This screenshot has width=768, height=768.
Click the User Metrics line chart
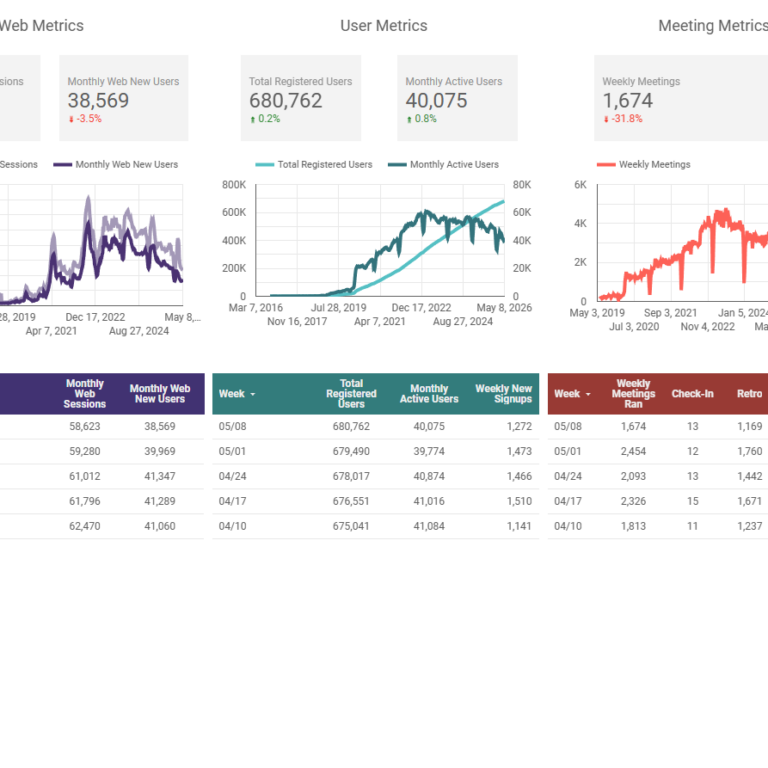pos(380,240)
